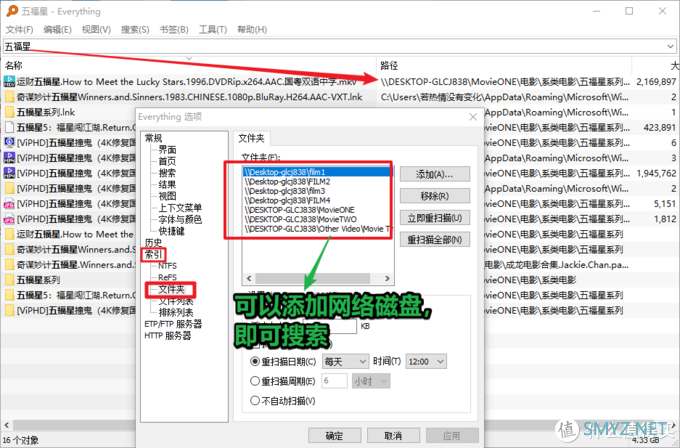Click folder icon of 奇谋妙计五福星Winners.and.S folder row

point(9,249)
